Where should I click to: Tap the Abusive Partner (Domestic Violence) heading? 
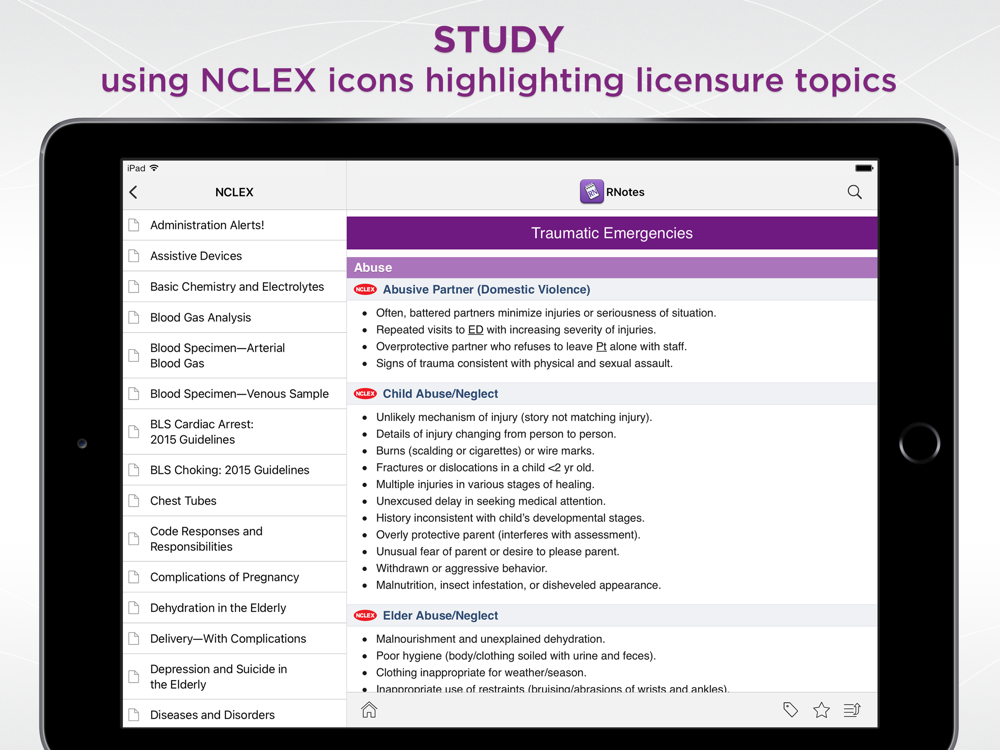(487, 290)
